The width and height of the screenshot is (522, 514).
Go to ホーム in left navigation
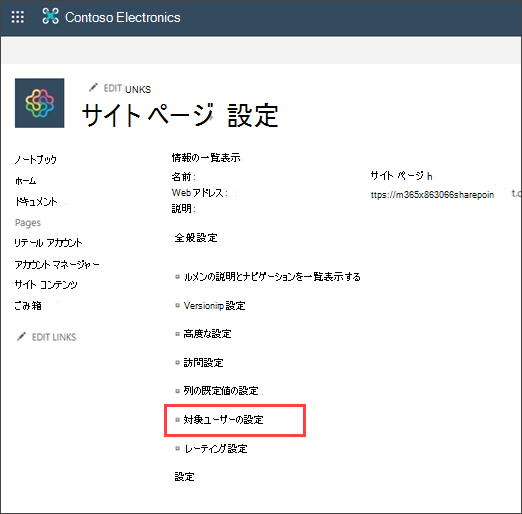click(25, 181)
